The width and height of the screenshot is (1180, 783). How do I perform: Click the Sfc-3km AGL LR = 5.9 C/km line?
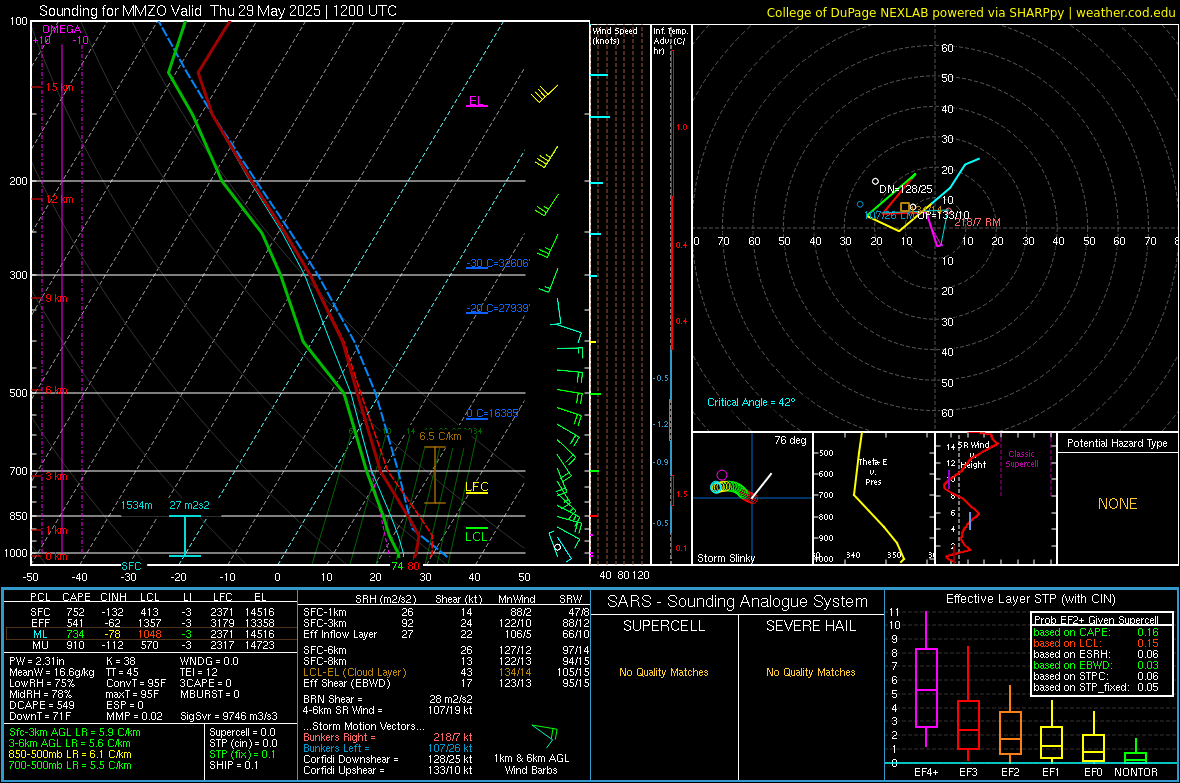(x=75, y=732)
